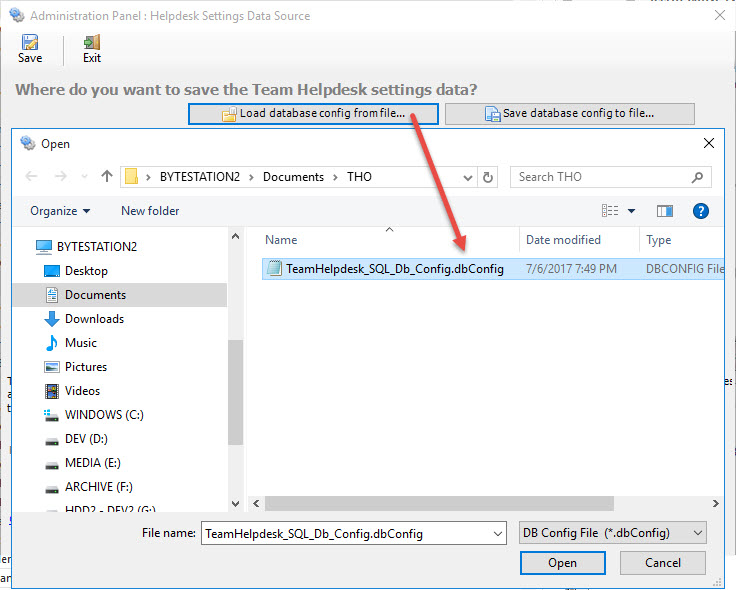Viewport: 736px width, 590px height.
Task: Go up one folder level arrow
Action: [107, 177]
